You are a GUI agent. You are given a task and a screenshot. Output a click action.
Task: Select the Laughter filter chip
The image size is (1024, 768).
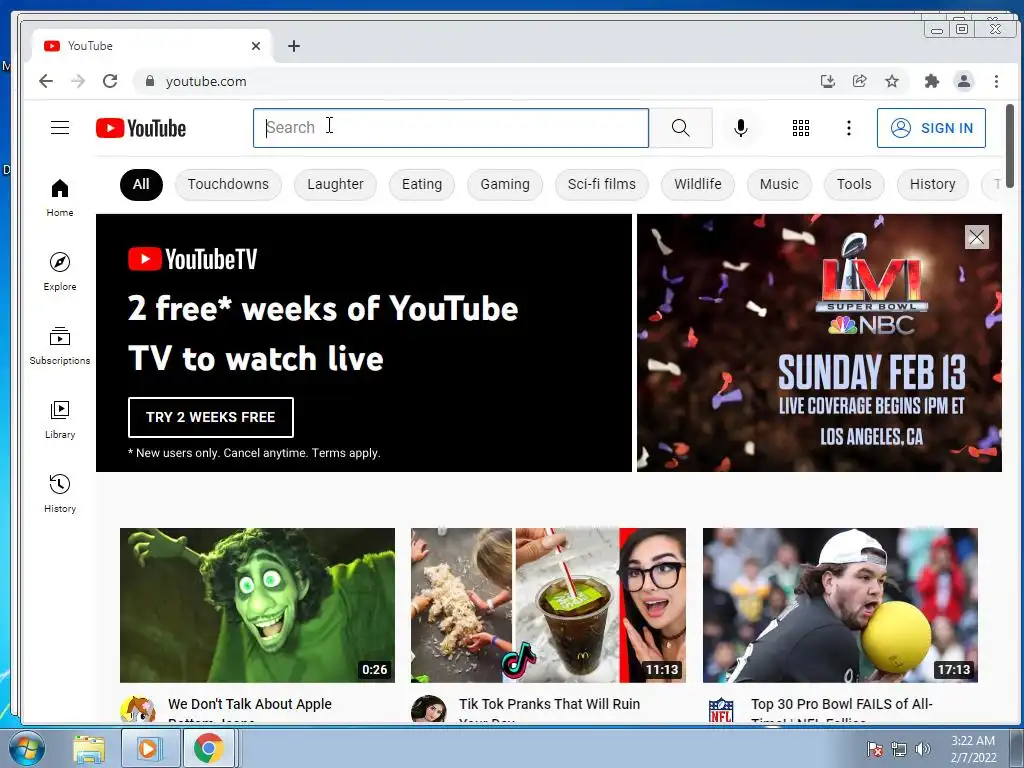tap(335, 184)
